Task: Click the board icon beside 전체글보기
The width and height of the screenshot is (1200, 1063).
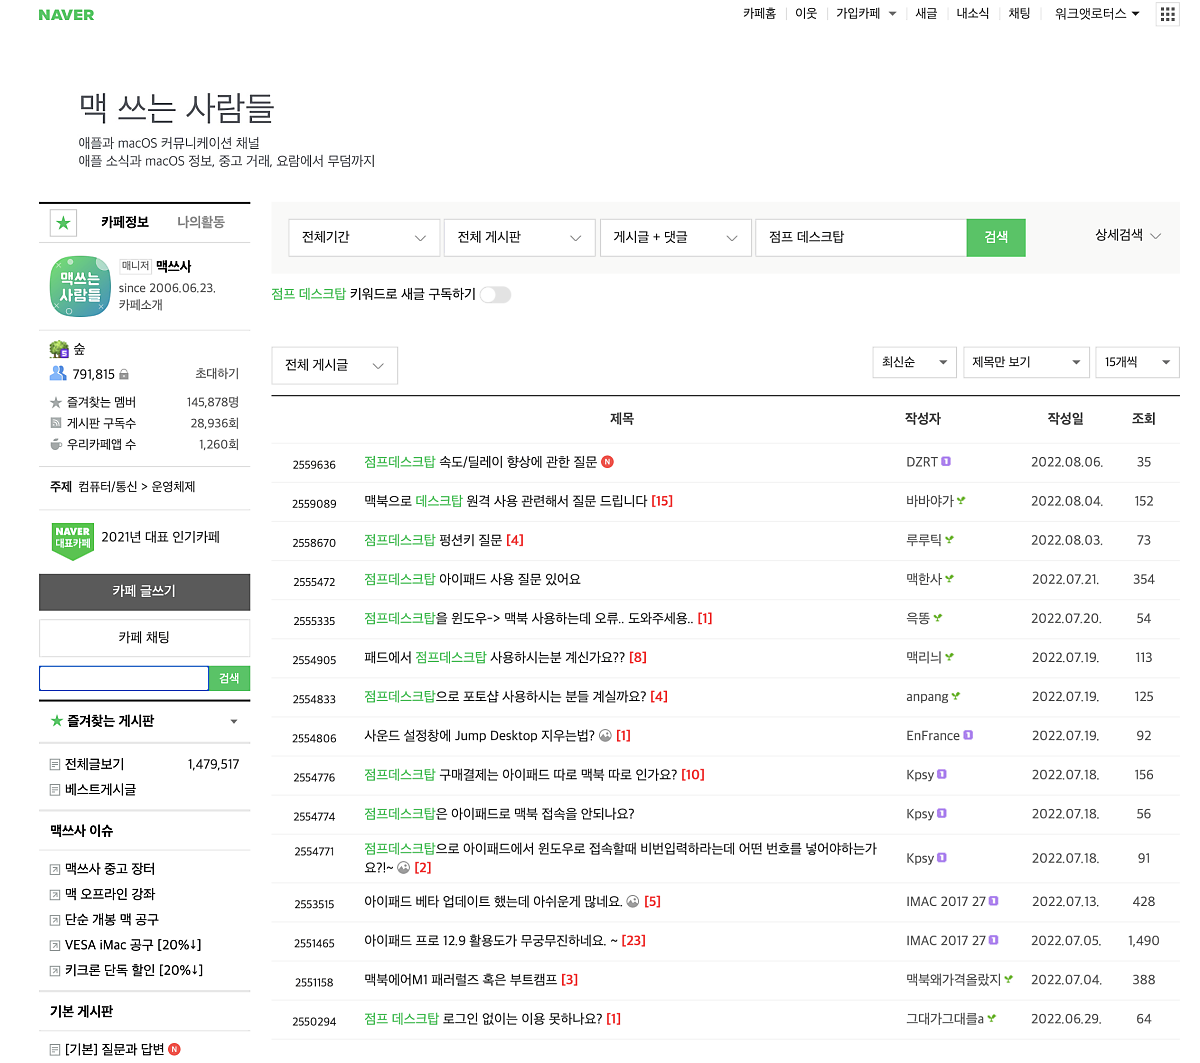Action: pyautogui.click(x=55, y=765)
